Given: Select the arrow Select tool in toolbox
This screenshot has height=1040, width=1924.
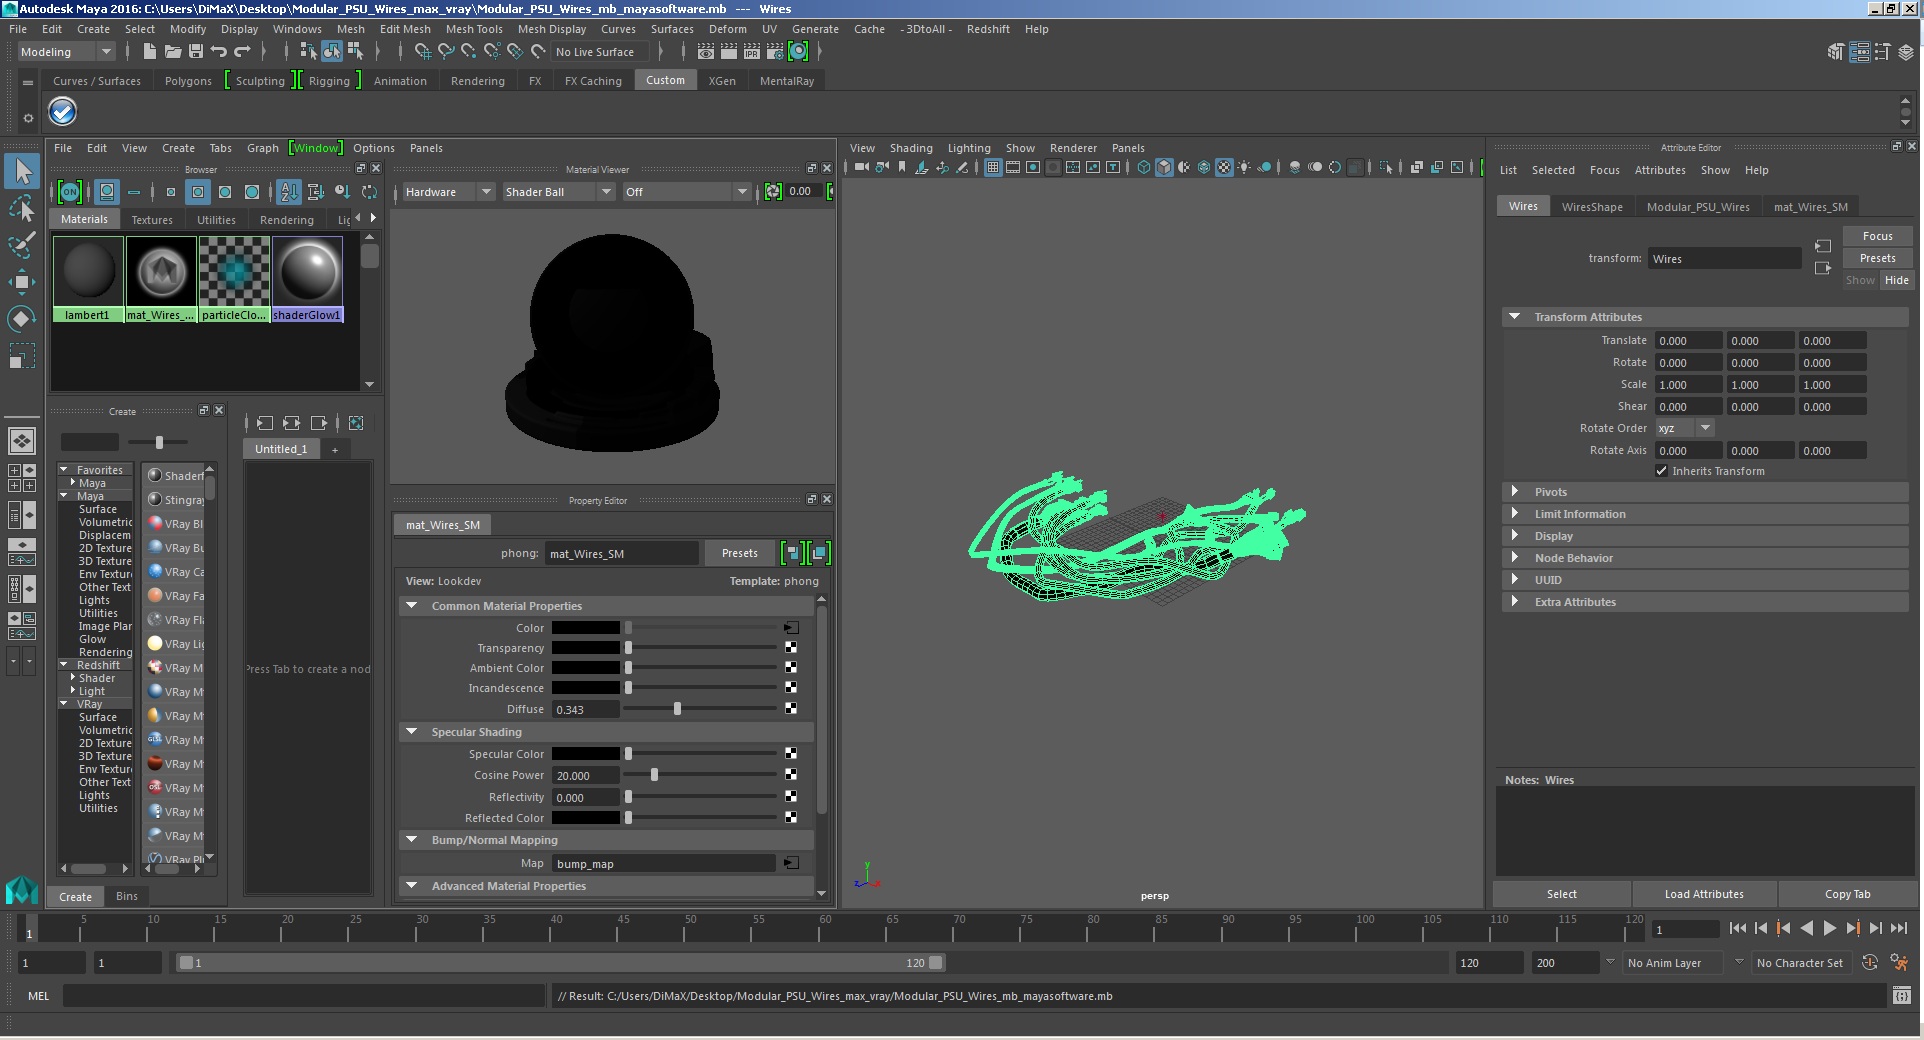Looking at the screenshot, I should coord(22,171).
